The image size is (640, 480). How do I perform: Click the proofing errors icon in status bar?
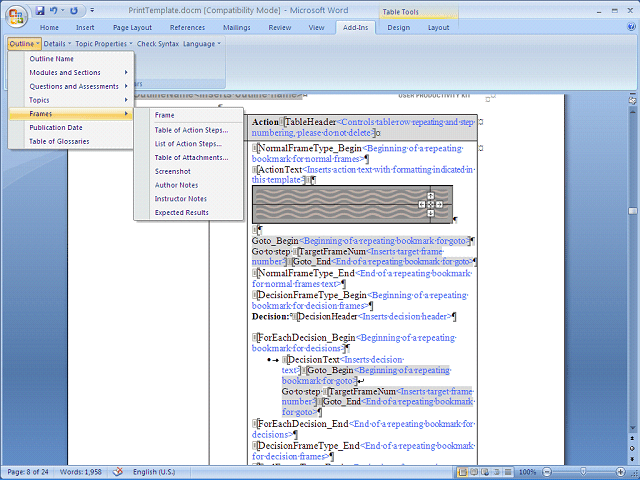click(x=118, y=472)
